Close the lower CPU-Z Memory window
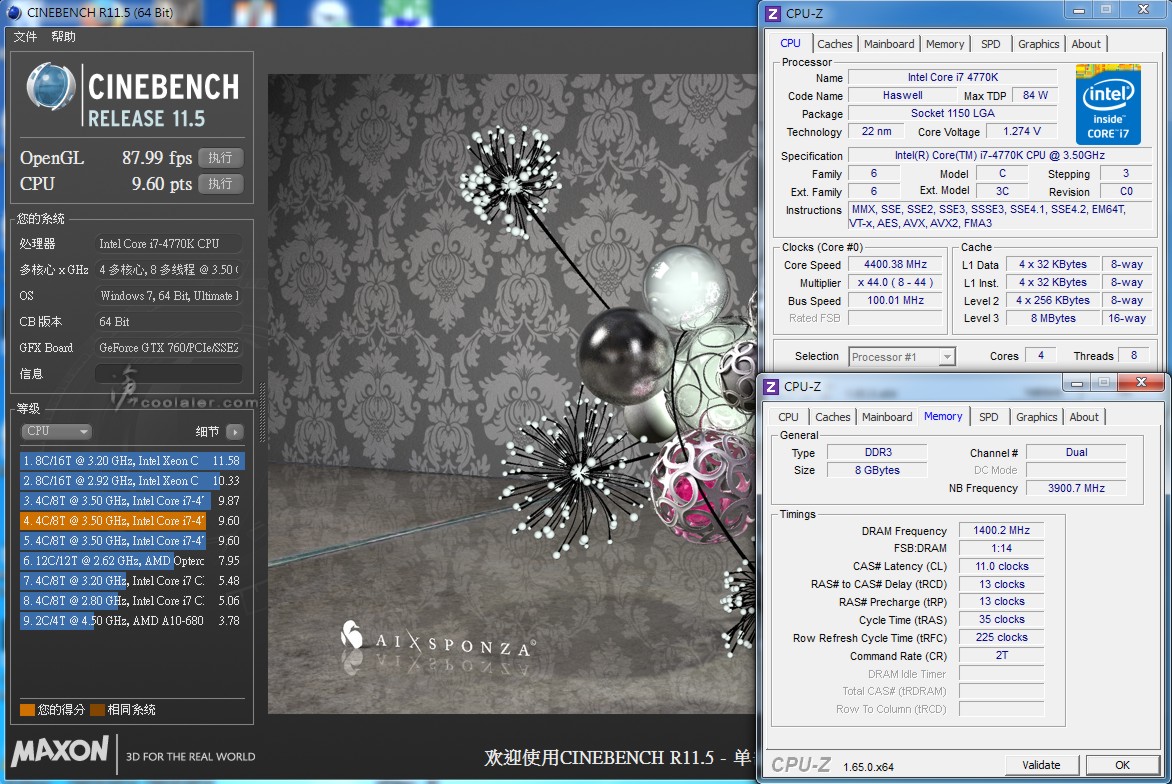This screenshot has height=784, width=1172. click(x=1141, y=383)
